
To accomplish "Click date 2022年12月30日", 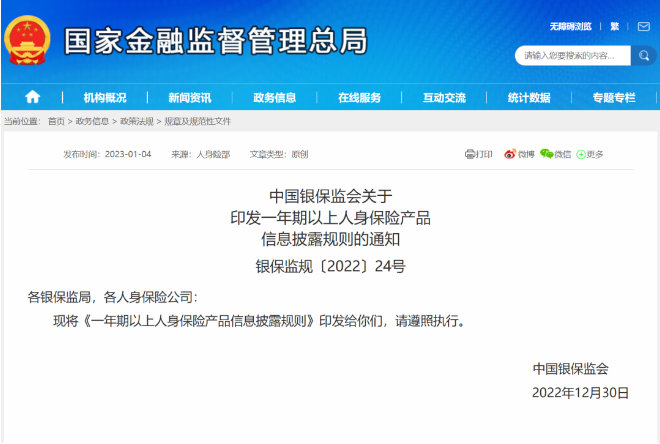I will tap(580, 392).
